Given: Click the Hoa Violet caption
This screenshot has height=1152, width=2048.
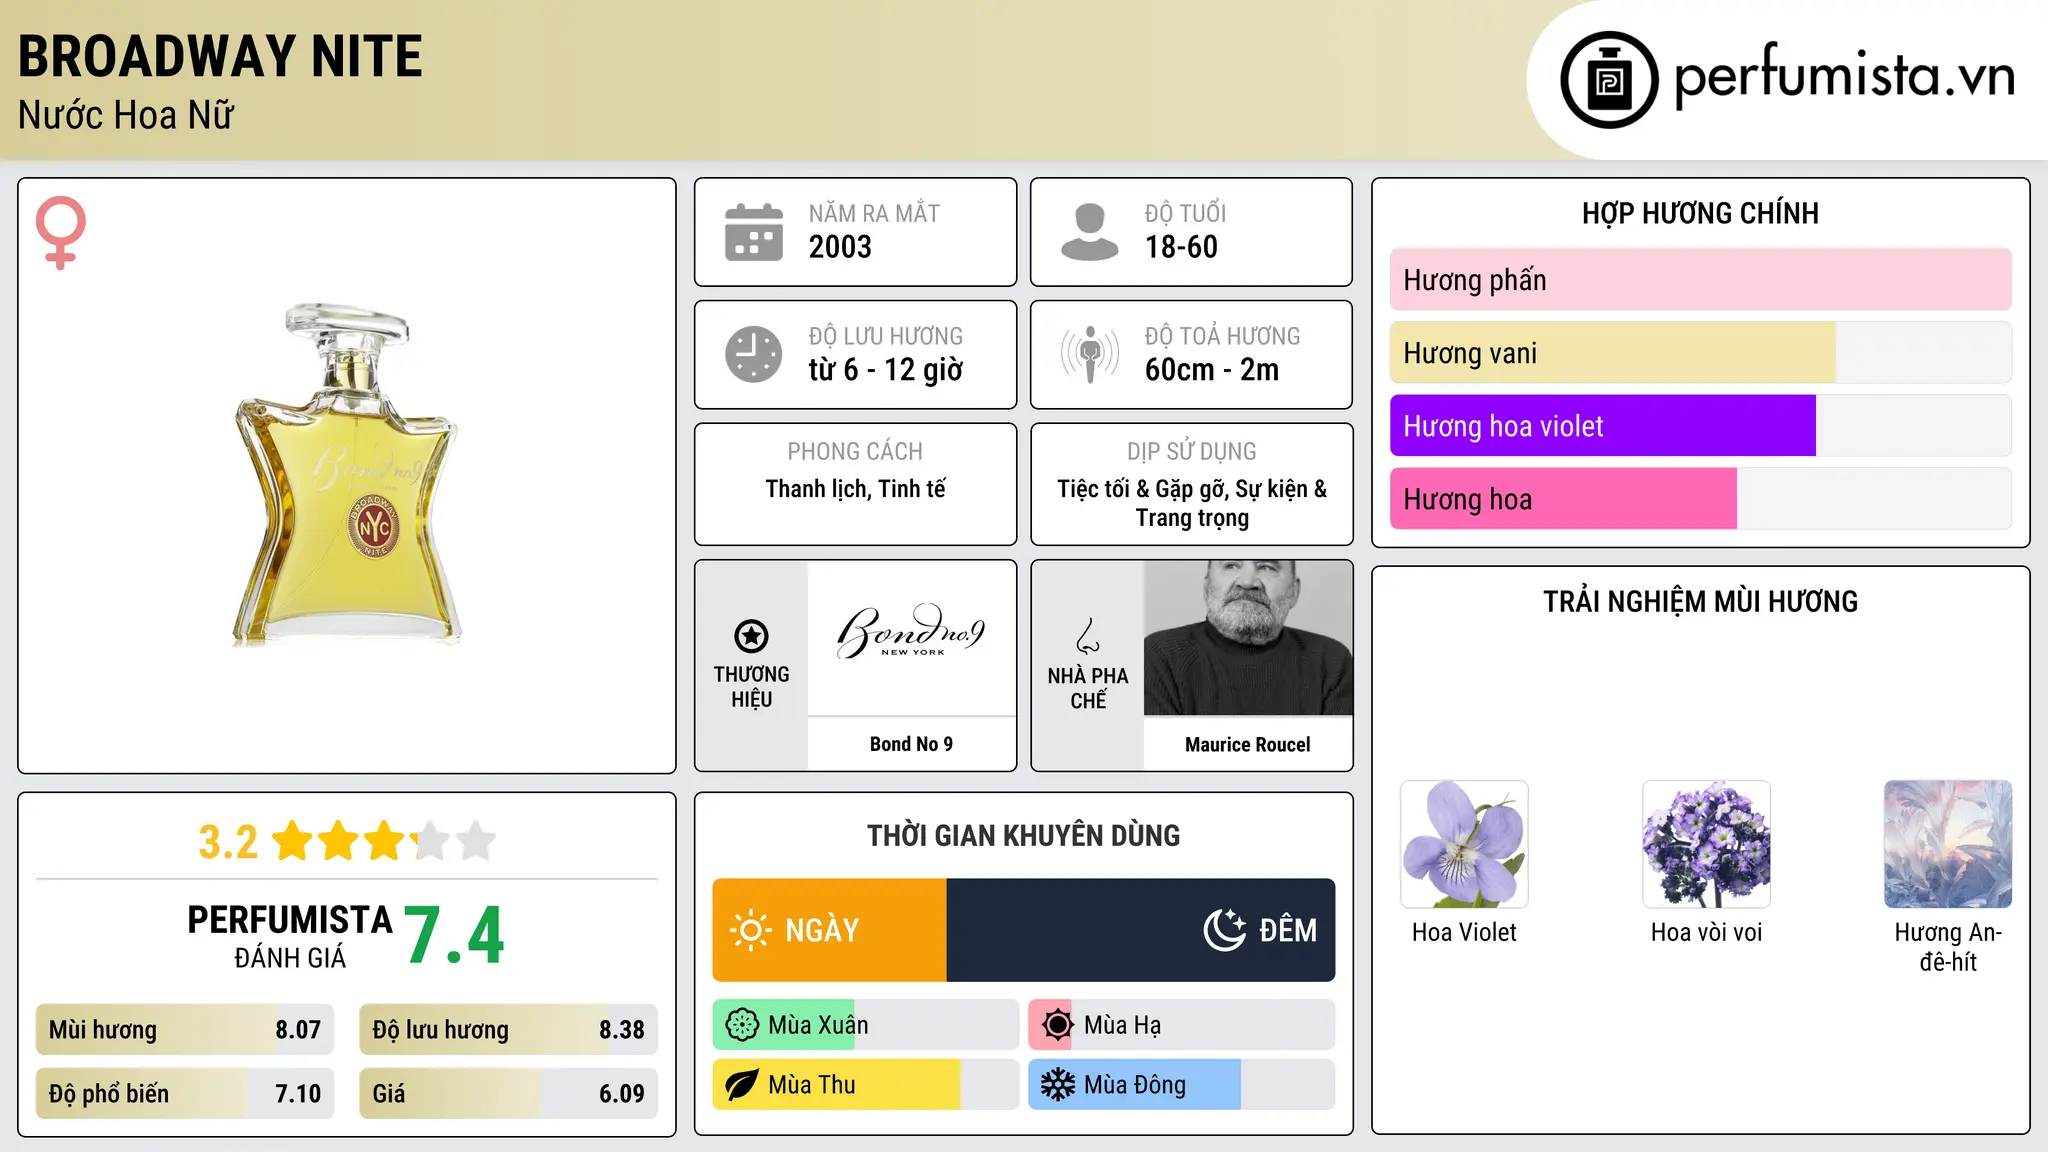Looking at the screenshot, I should point(1464,932).
